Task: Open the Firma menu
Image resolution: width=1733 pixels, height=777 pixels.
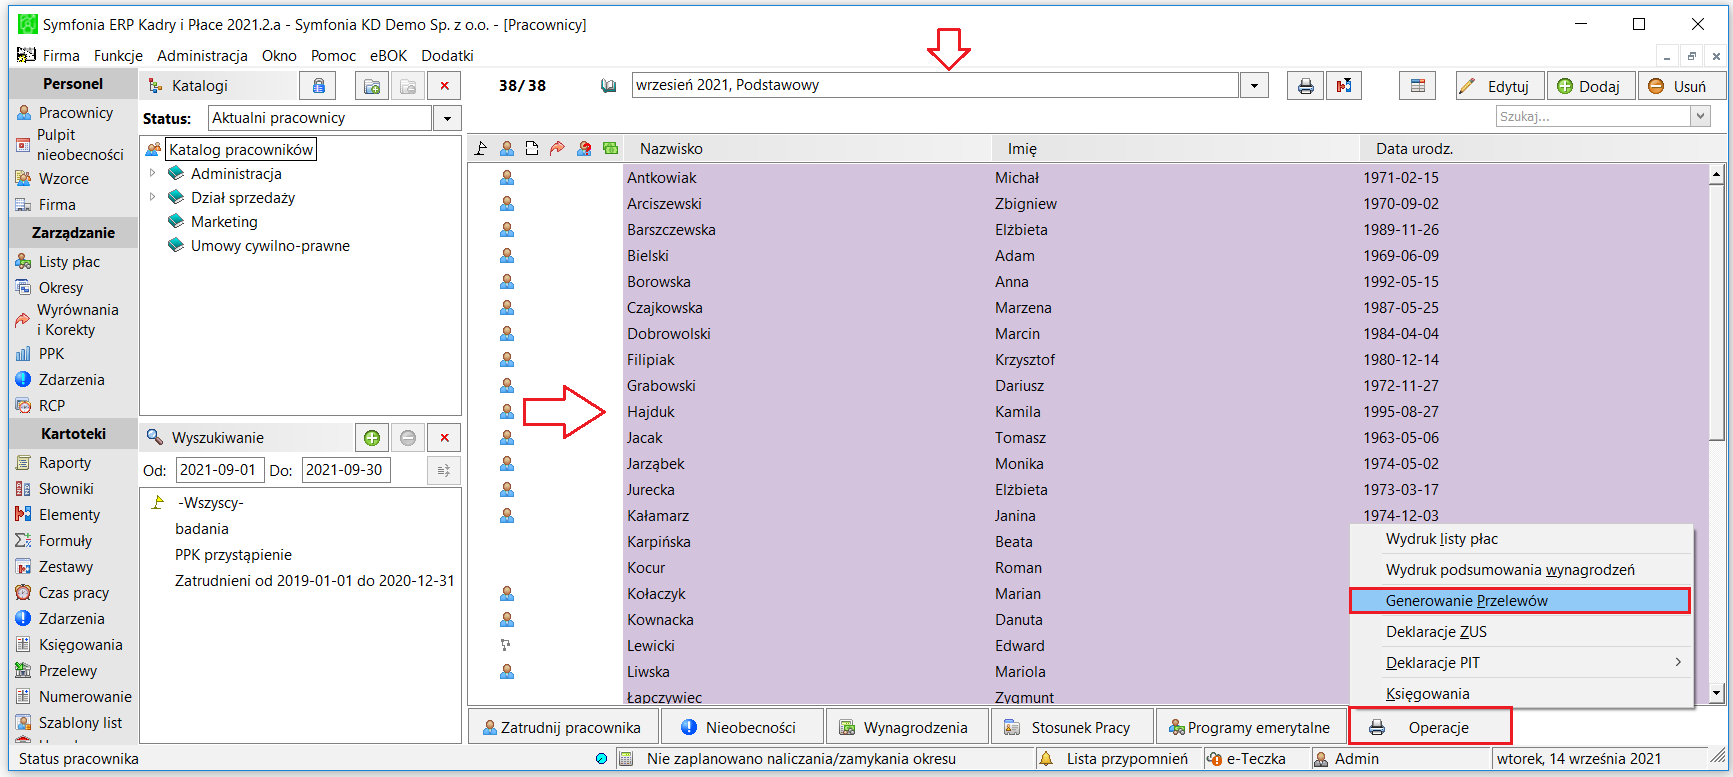Action: pyautogui.click(x=61, y=56)
